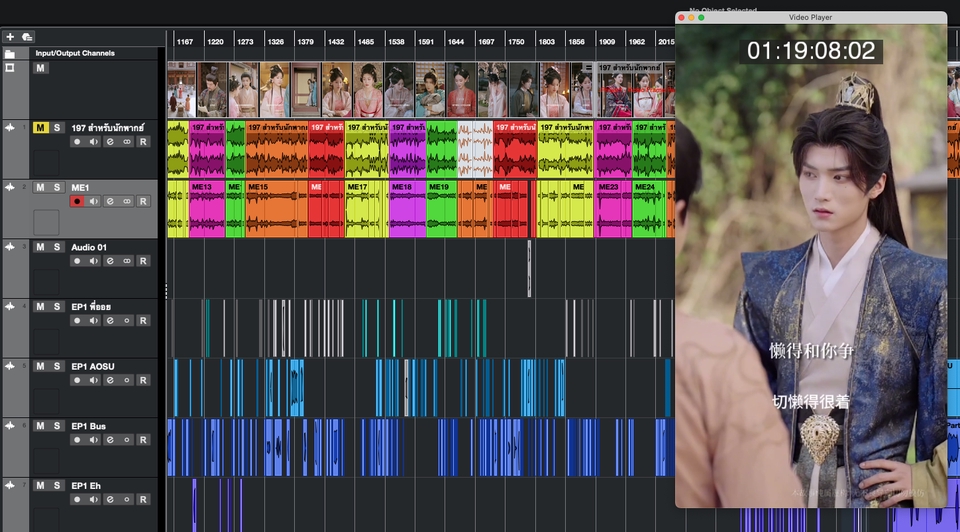The image size is (960, 532).
Task: Toggle monitor on EP1 พี่ออย track
Action: pos(94,321)
